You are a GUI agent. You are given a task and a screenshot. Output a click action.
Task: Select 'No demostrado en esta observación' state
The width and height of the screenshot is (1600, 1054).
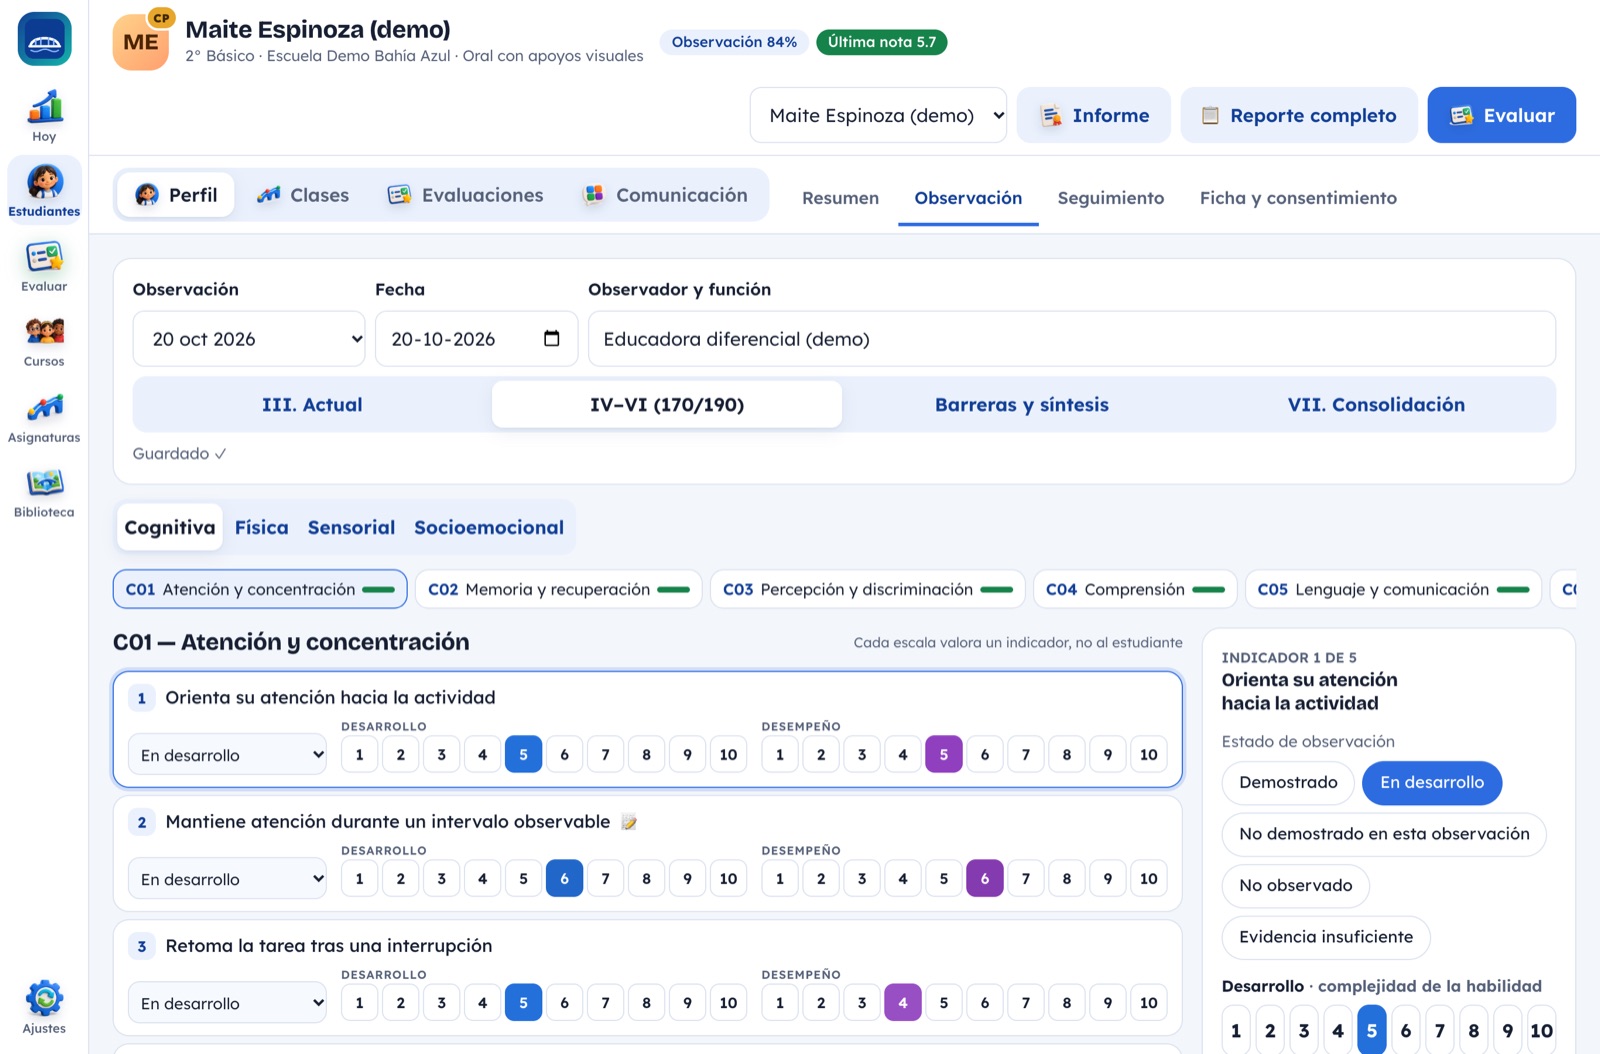[1384, 834]
